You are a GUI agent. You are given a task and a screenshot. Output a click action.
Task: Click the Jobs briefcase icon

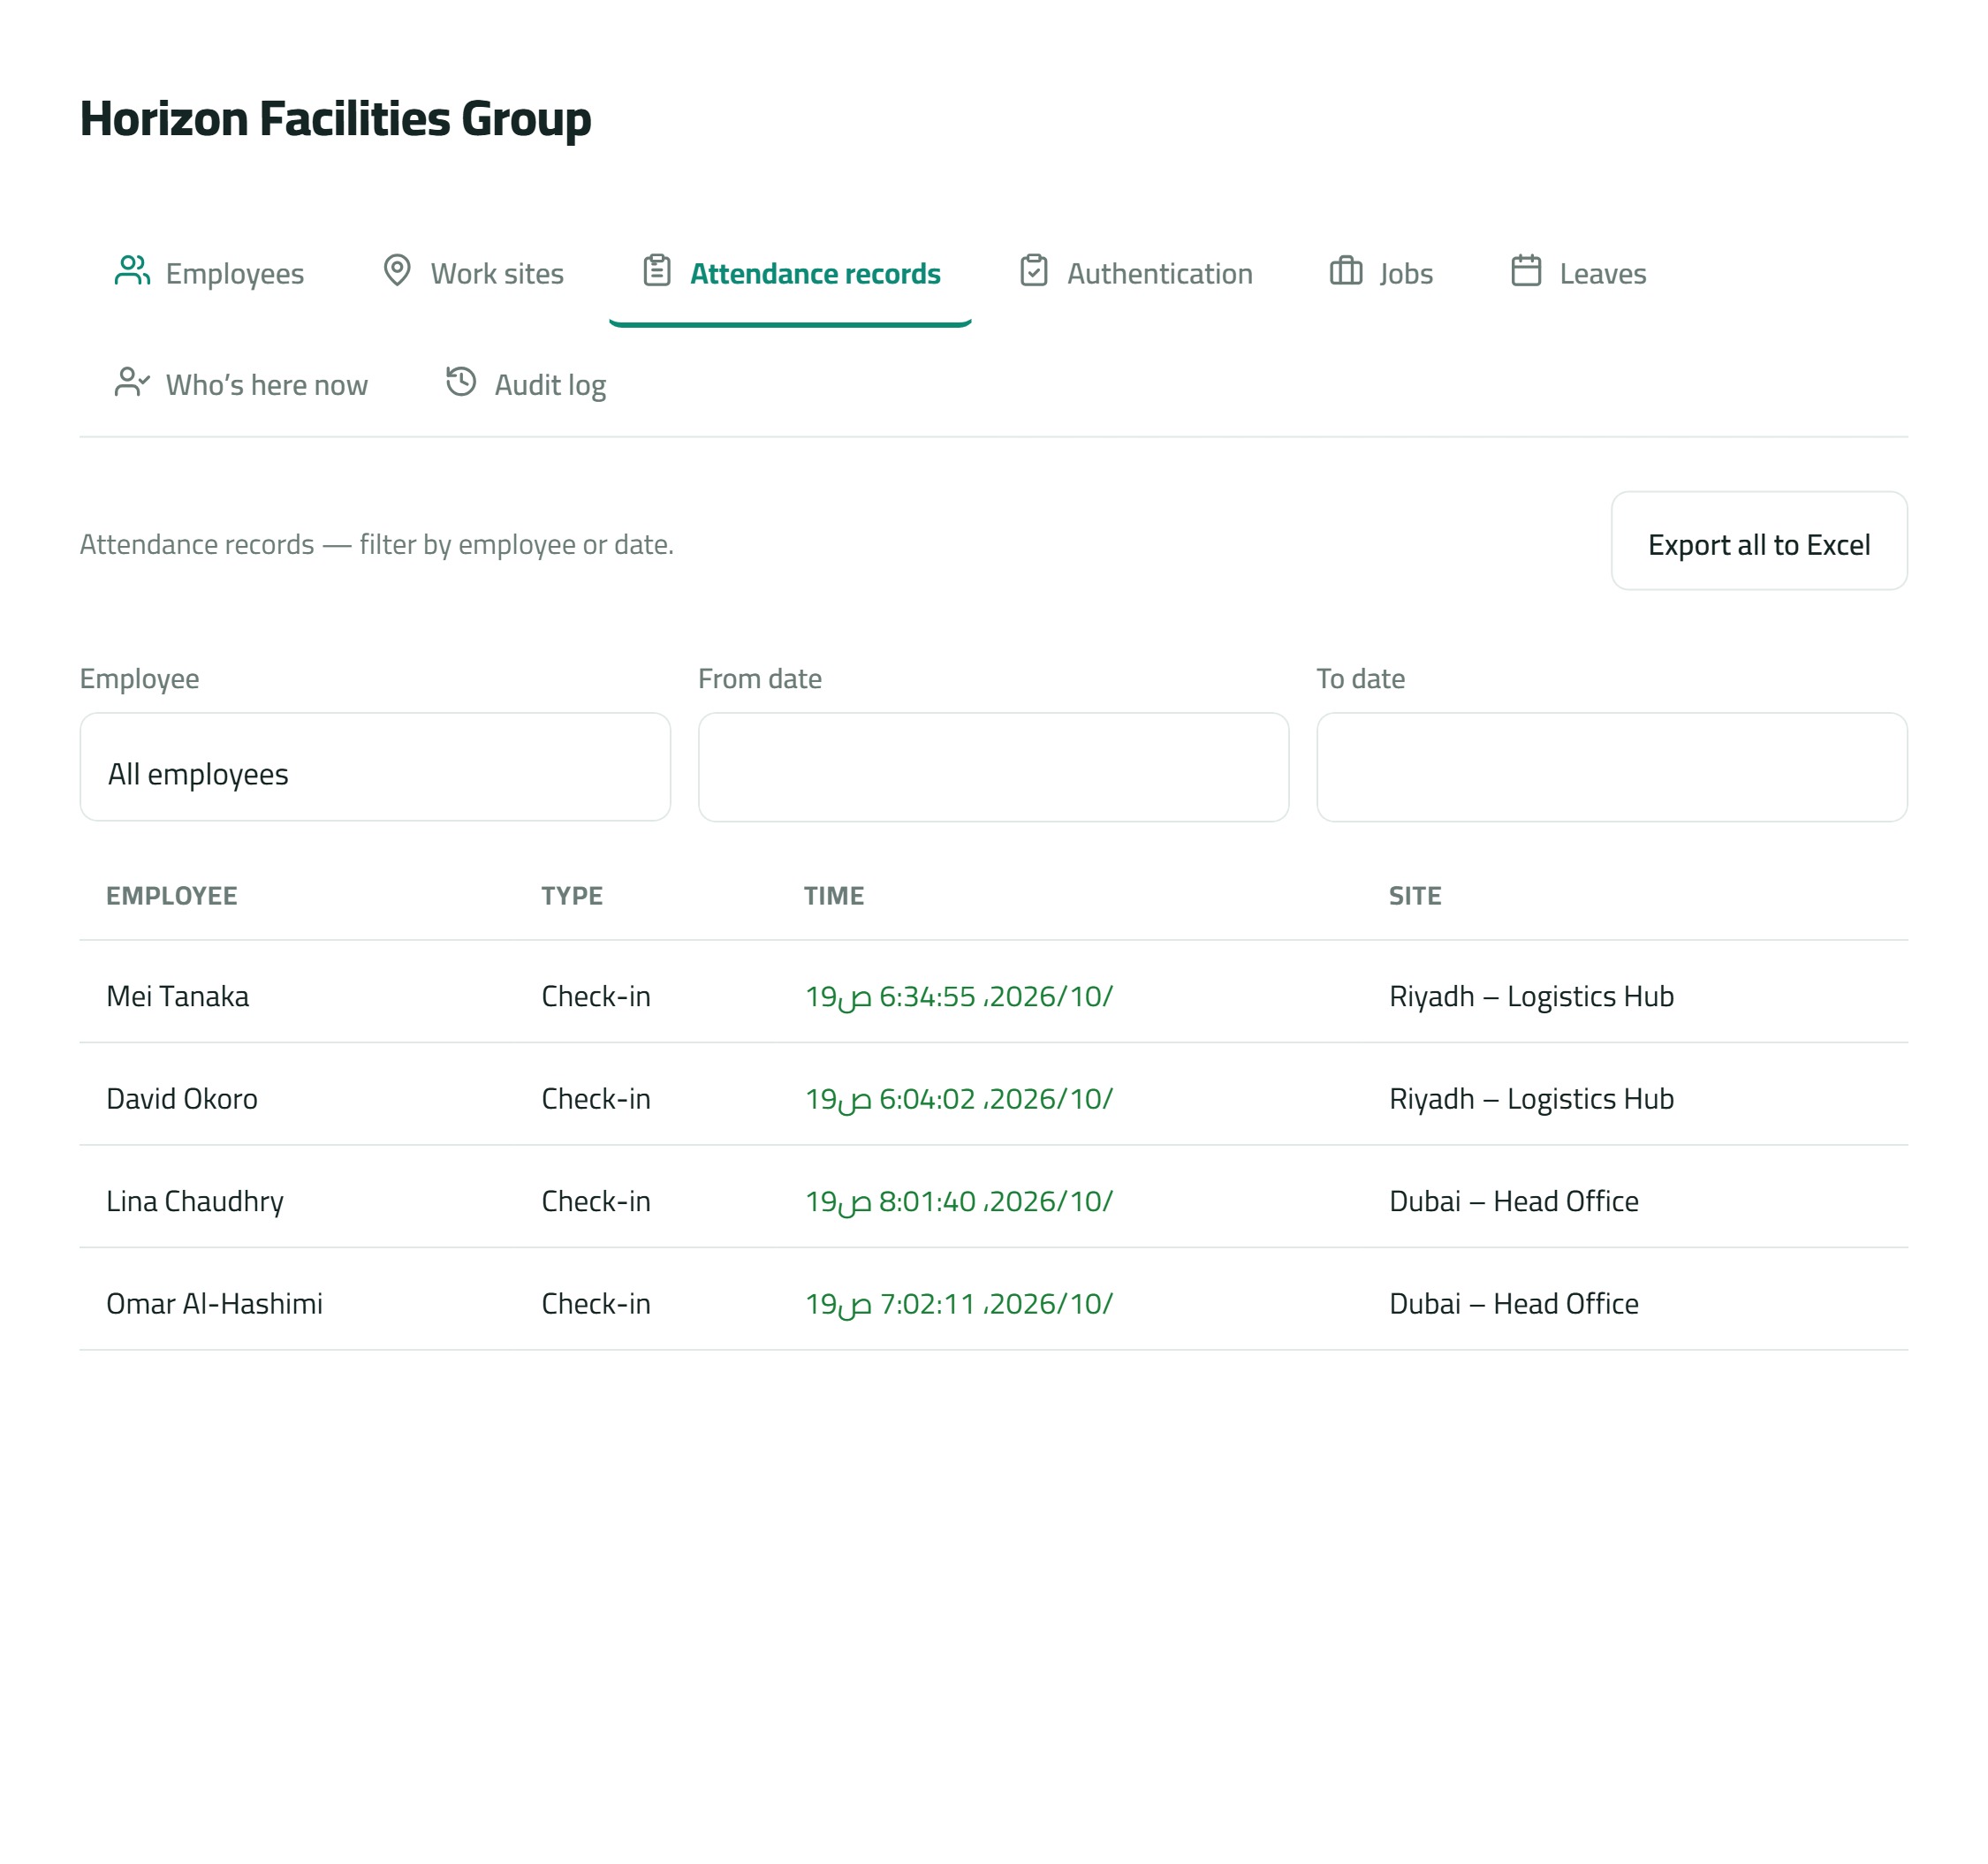[x=1346, y=271]
